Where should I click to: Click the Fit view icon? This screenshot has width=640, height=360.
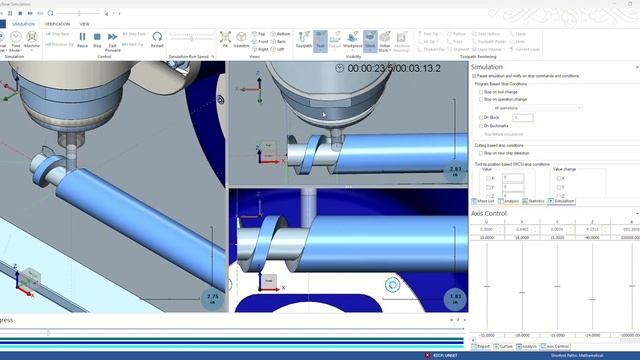pyautogui.click(x=225, y=40)
